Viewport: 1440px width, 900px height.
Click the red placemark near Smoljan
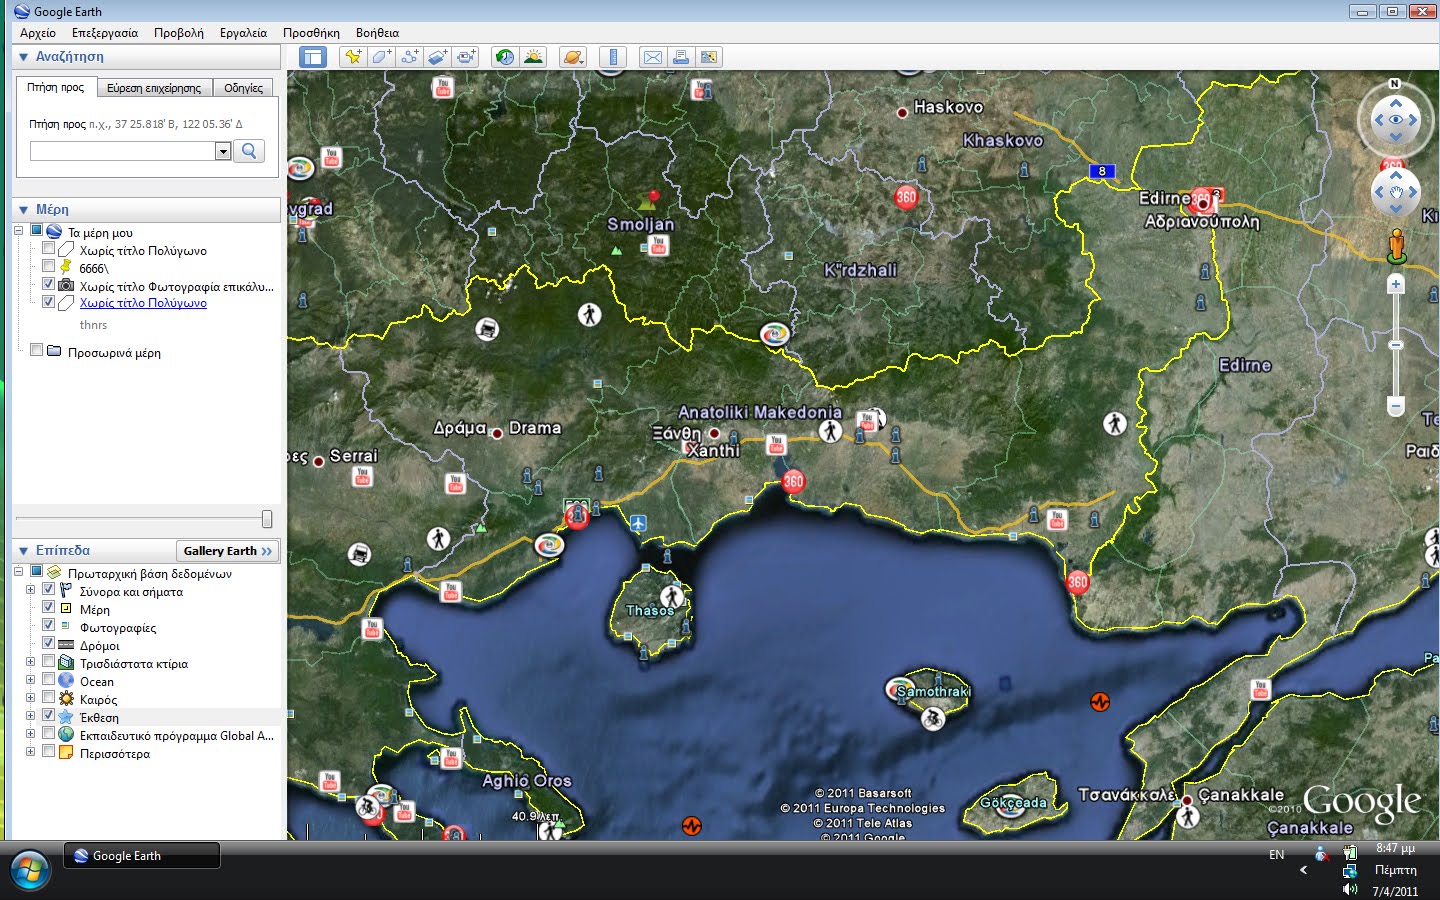654,196
